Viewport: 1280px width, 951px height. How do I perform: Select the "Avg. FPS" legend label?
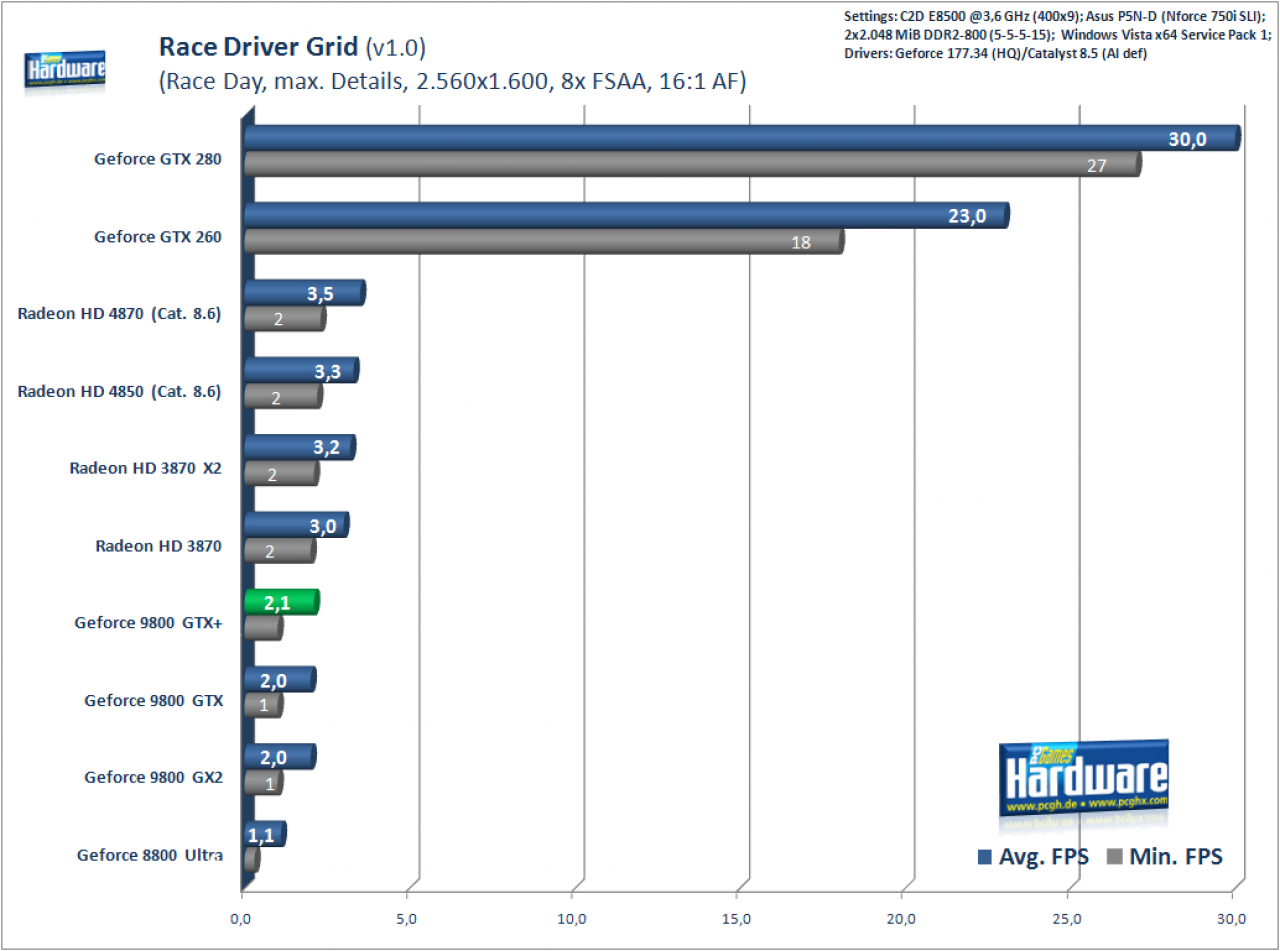1042,857
